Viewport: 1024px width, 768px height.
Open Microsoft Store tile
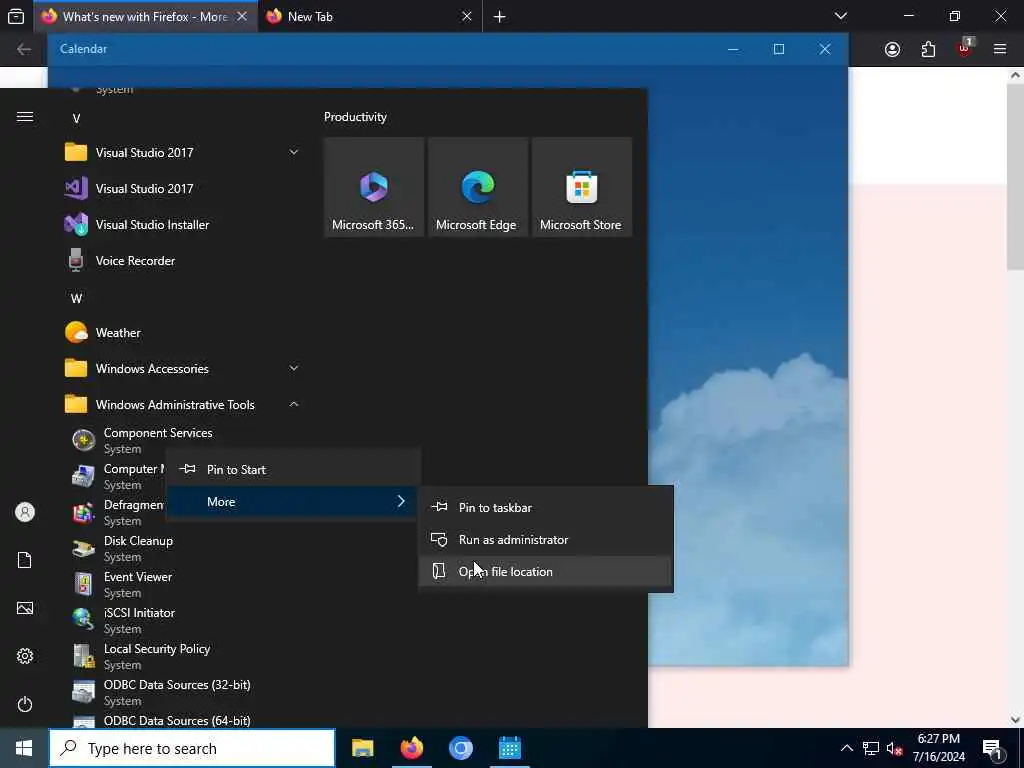(582, 187)
